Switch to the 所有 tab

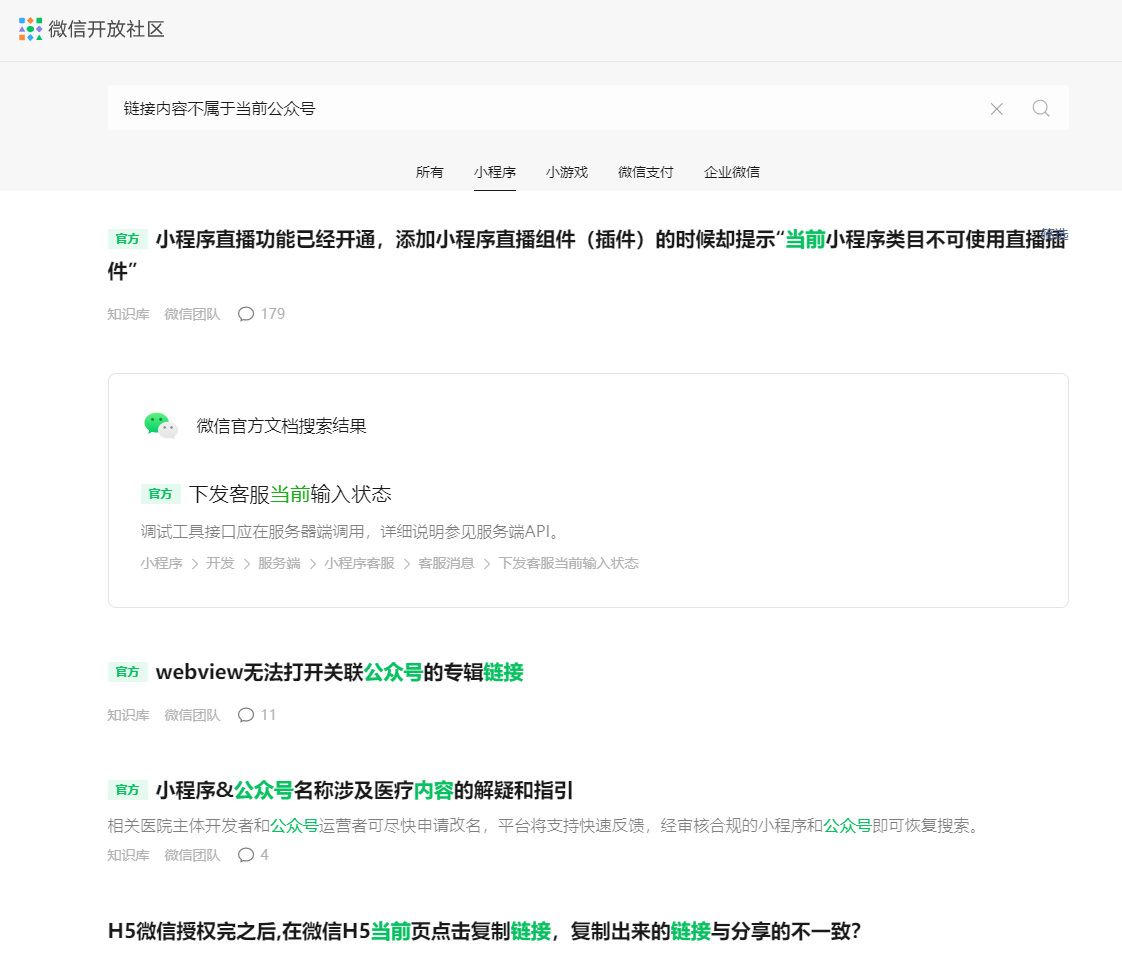429,172
